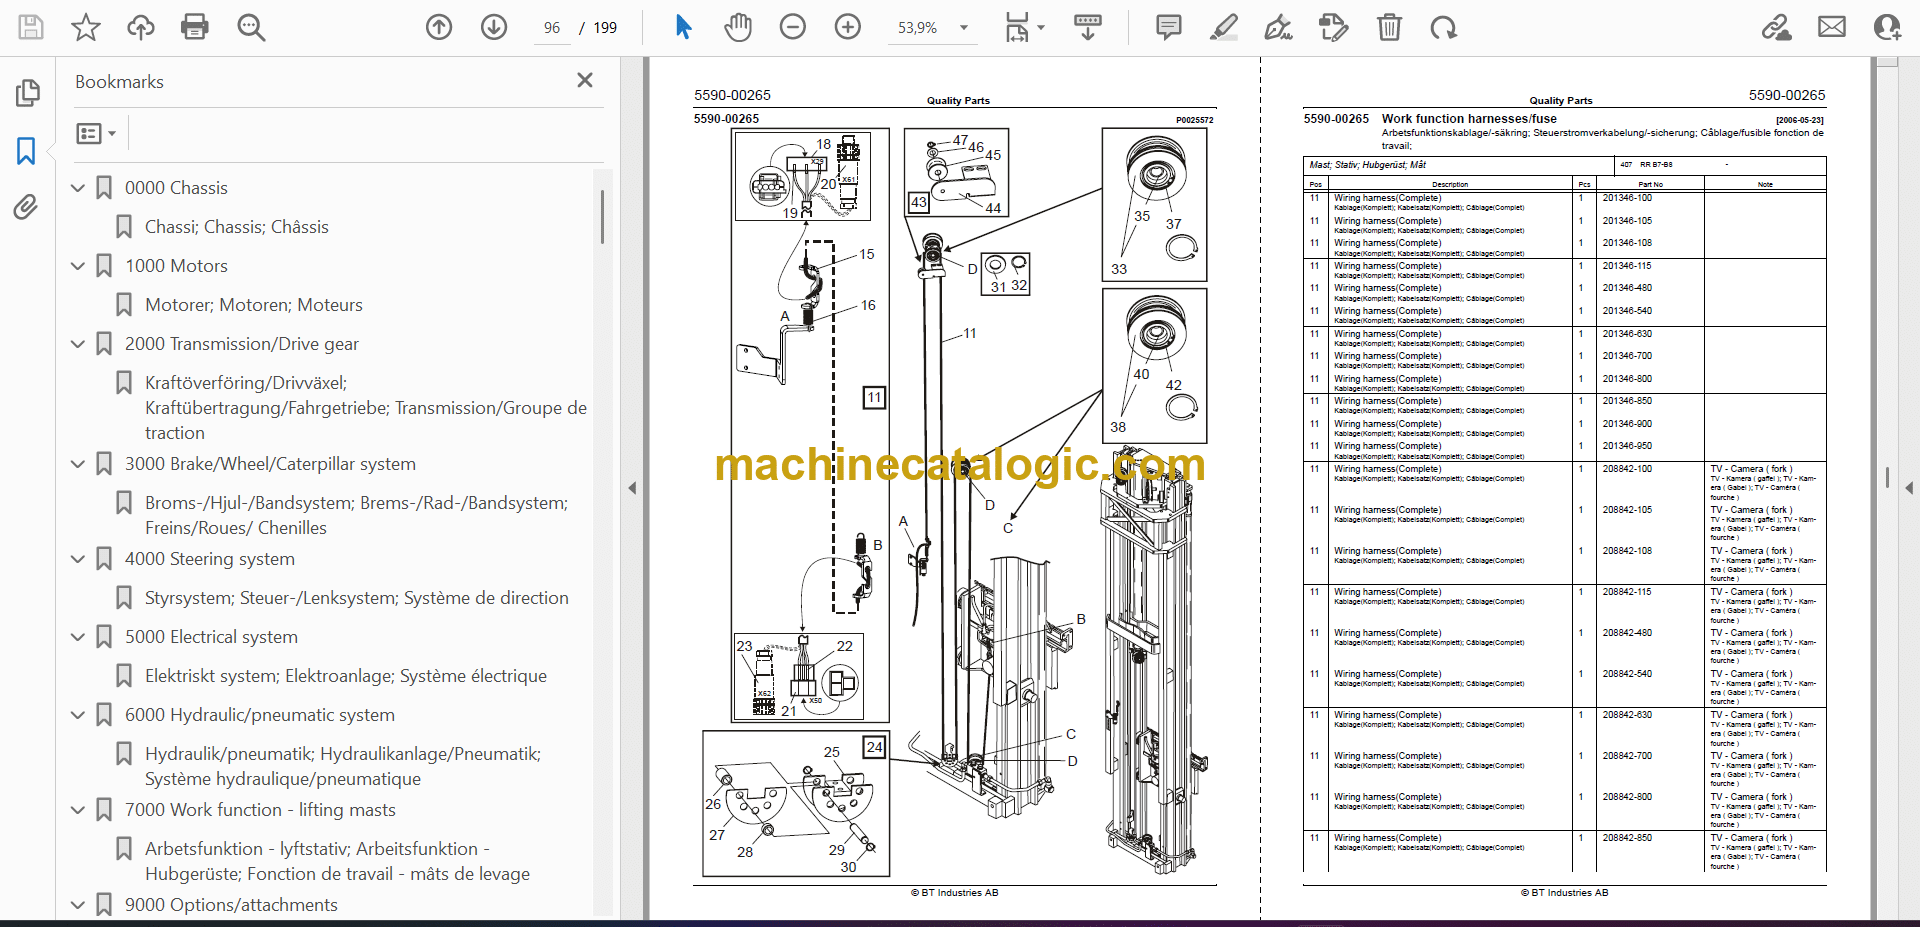Viewport: 1920px width, 927px height.
Task: Open the 4000 Steering system bookmark
Action: pyautogui.click(x=210, y=559)
